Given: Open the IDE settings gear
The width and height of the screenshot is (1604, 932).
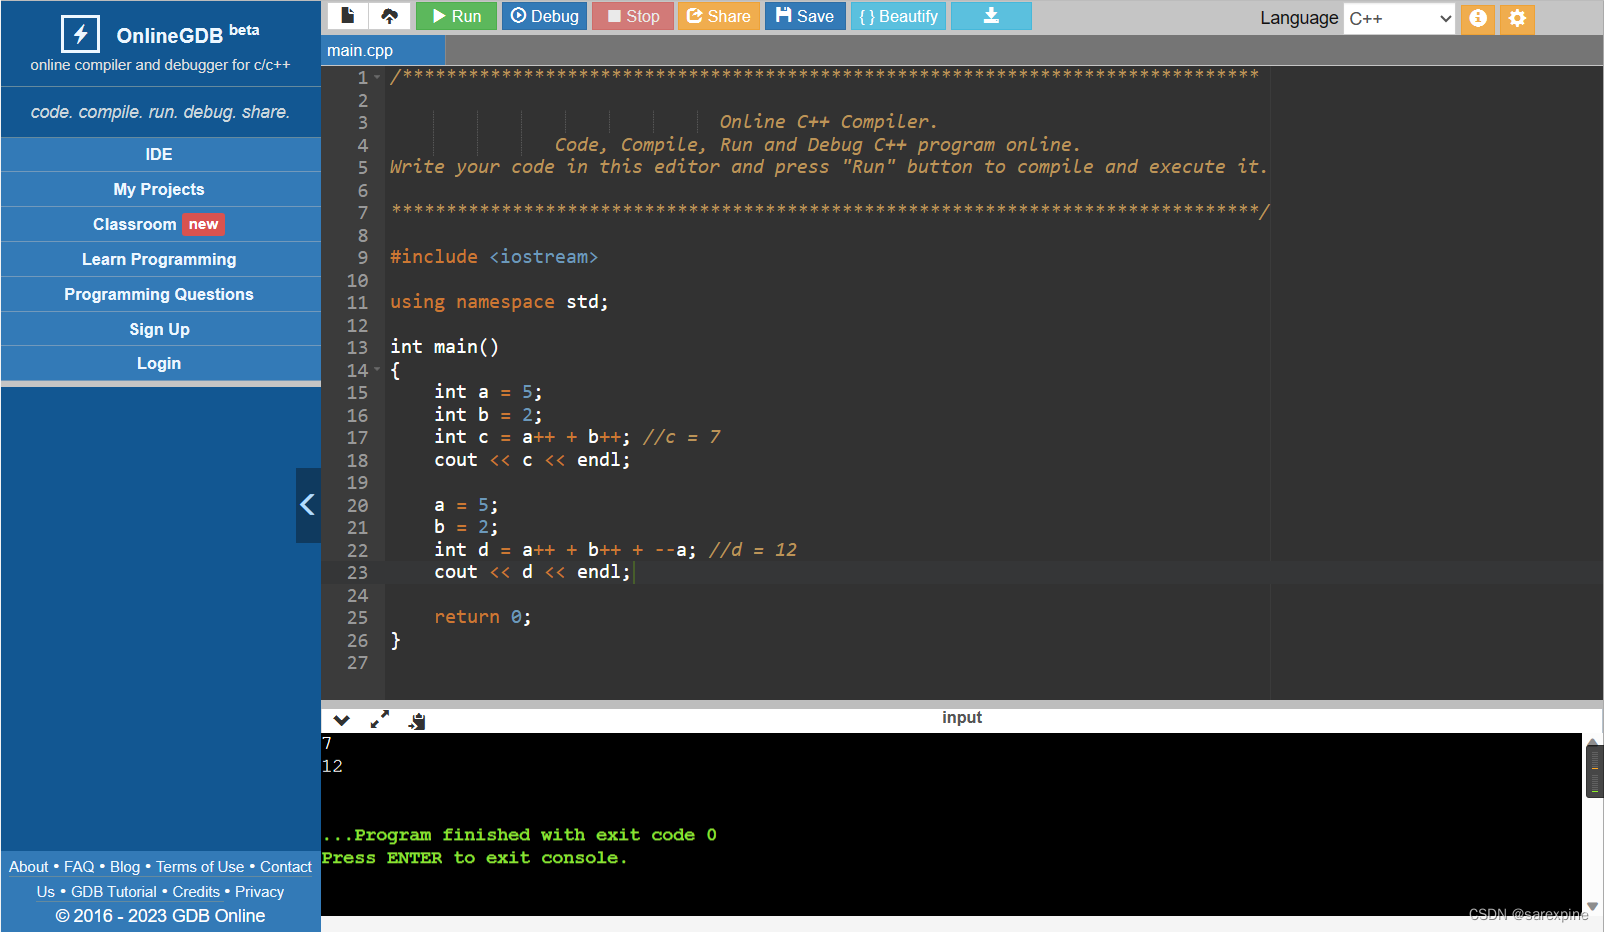Looking at the screenshot, I should coord(1517,19).
